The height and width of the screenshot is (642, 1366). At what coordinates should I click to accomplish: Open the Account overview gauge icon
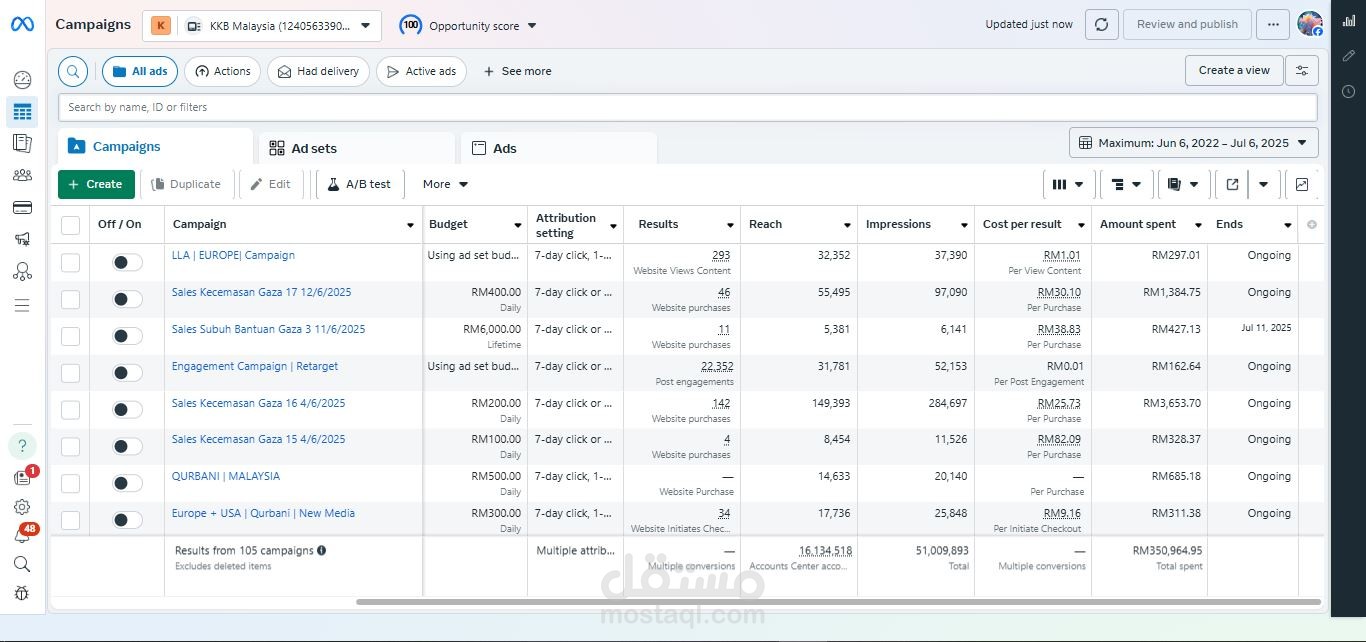22,80
